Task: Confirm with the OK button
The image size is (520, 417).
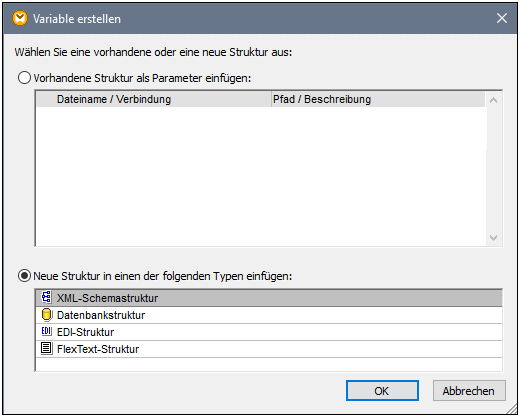Action: (x=382, y=391)
